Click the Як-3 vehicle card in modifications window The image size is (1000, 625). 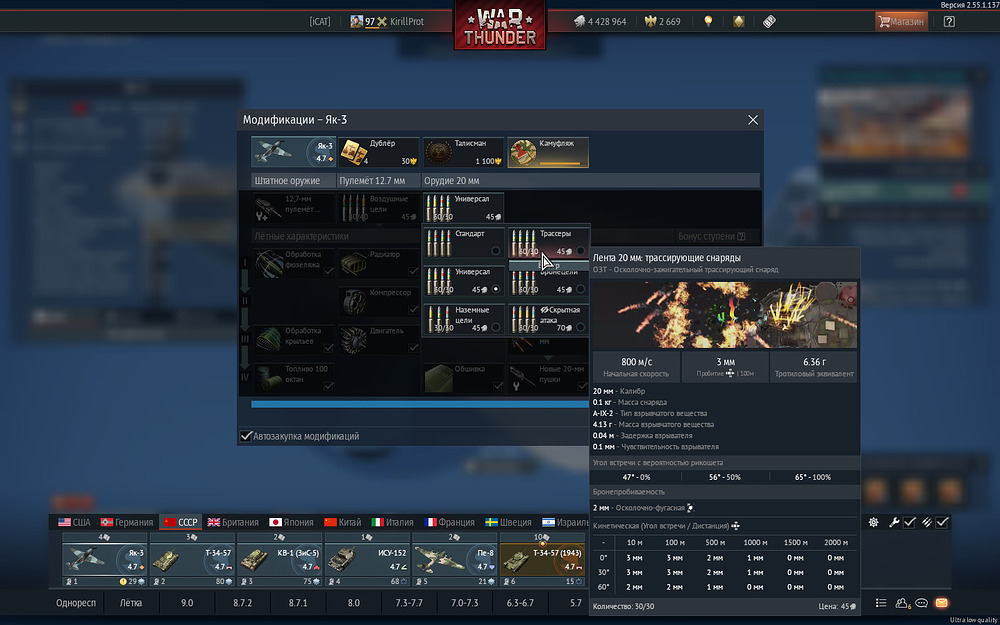(x=293, y=152)
